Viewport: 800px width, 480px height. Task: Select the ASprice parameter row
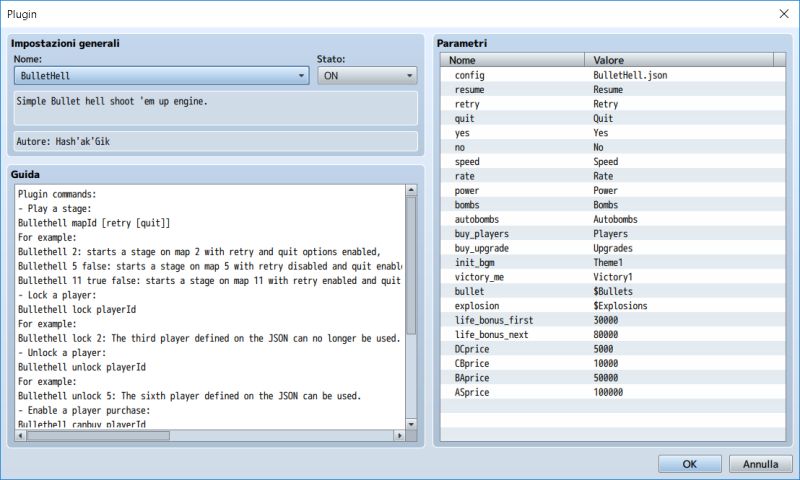click(613, 392)
